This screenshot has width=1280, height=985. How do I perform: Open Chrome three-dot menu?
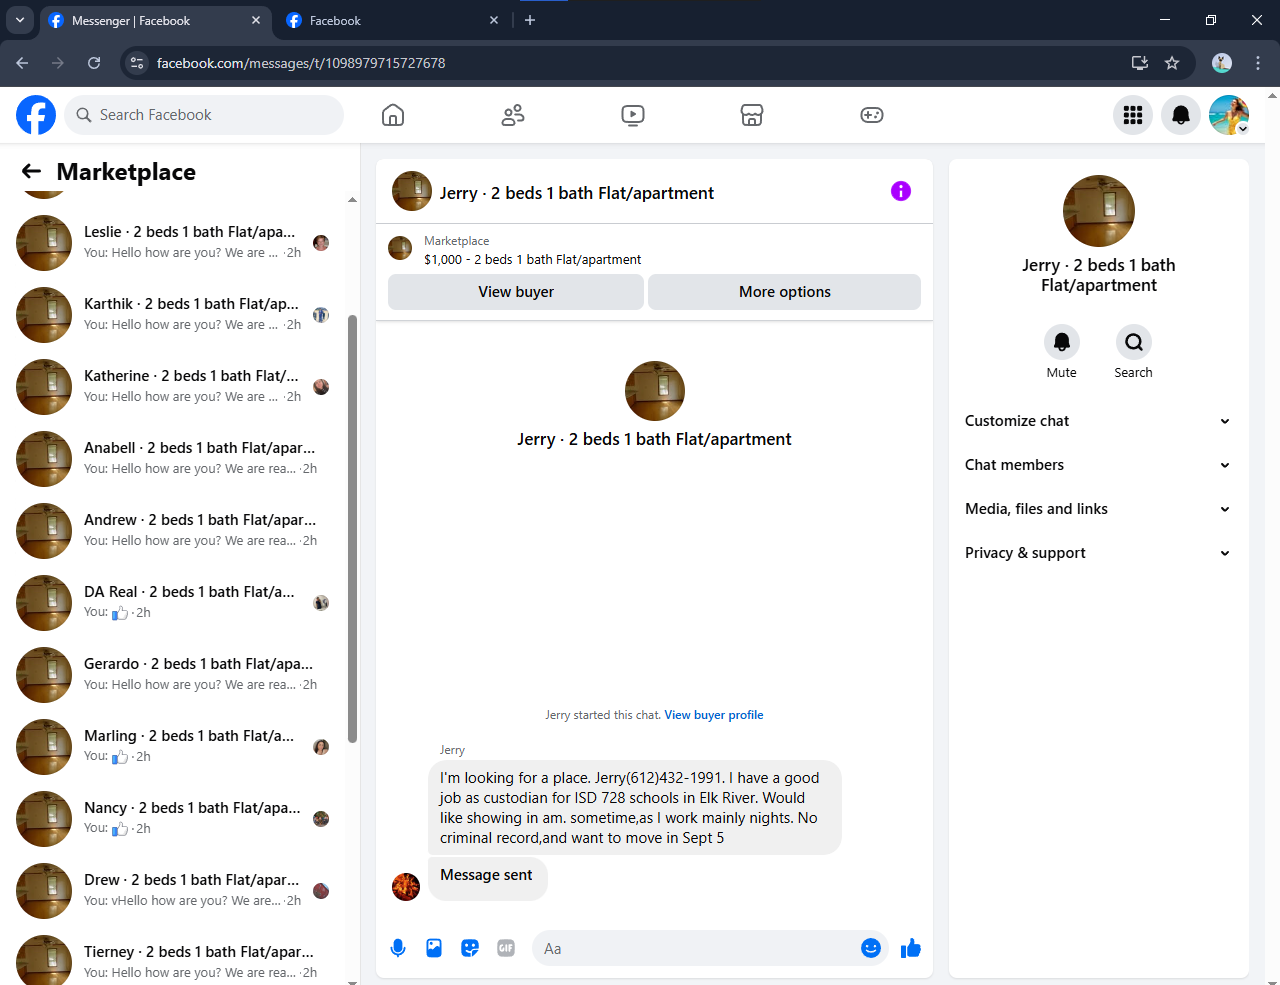[1258, 63]
